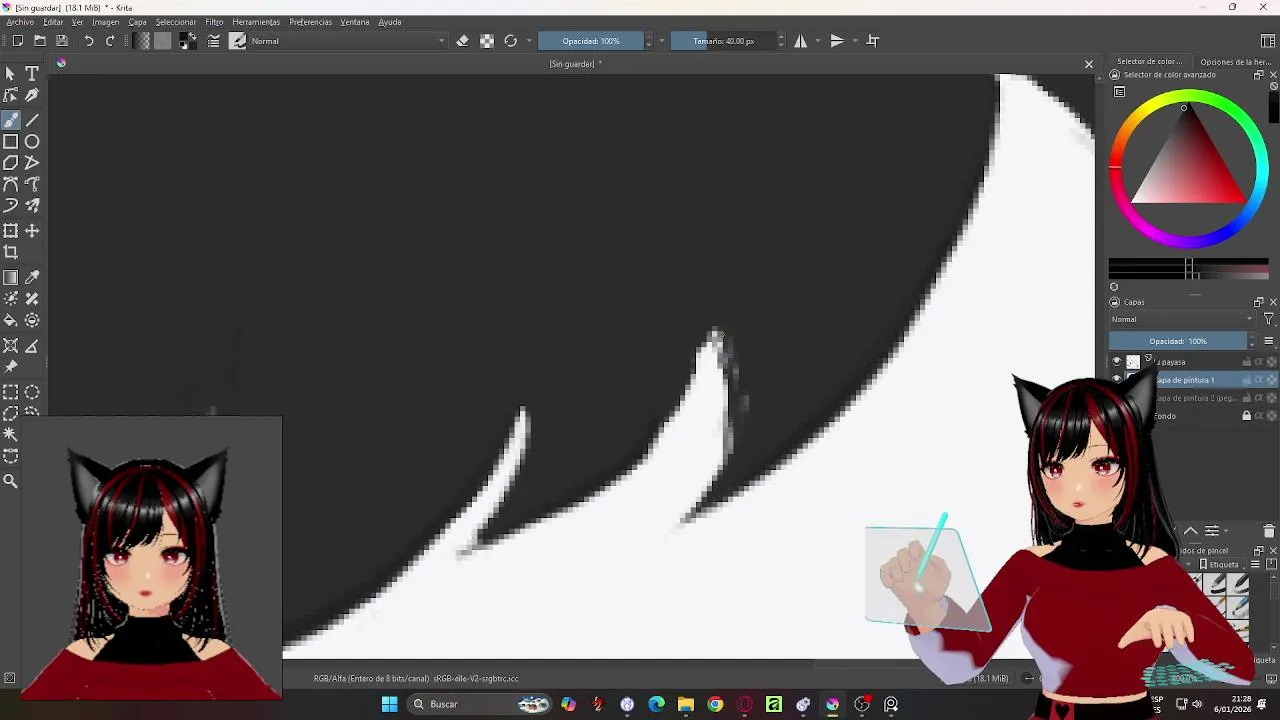Open layer filter funnel dropdown
1280x720 pixels.
click(1269, 319)
